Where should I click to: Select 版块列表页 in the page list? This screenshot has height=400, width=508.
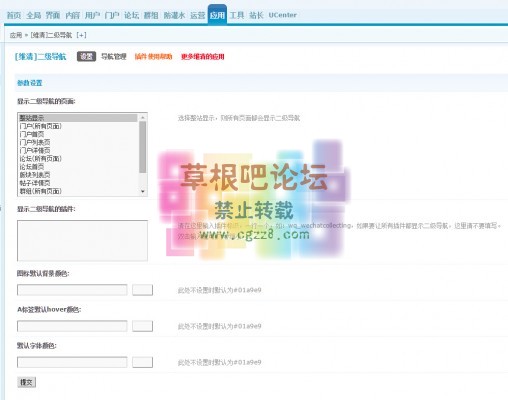pyautogui.click(x=78, y=175)
